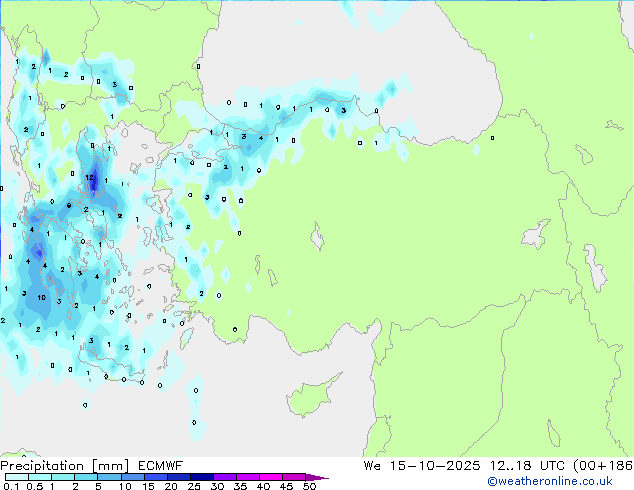Screen dimensions: 634x490
Task: Click the 20–25 mm legend swatch
Action: pyautogui.click(x=178, y=477)
